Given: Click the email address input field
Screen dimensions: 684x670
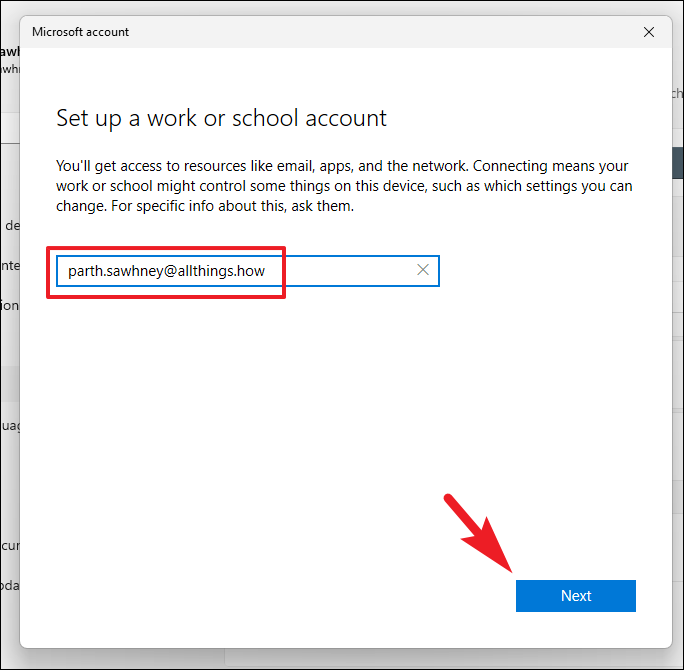Looking at the screenshot, I should [x=247, y=271].
